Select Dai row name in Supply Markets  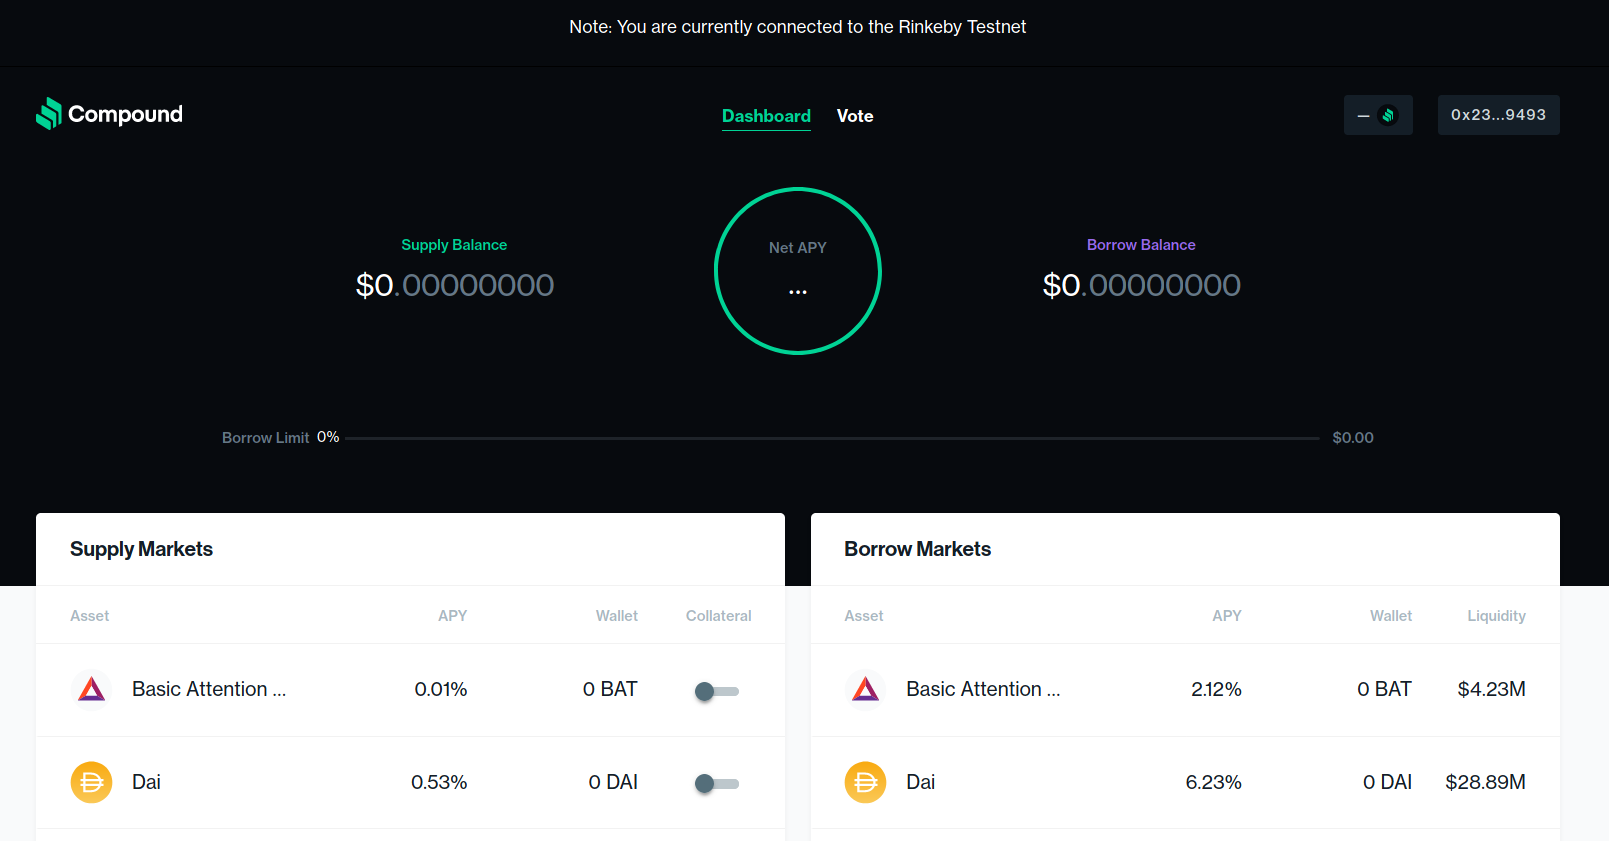[146, 782]
